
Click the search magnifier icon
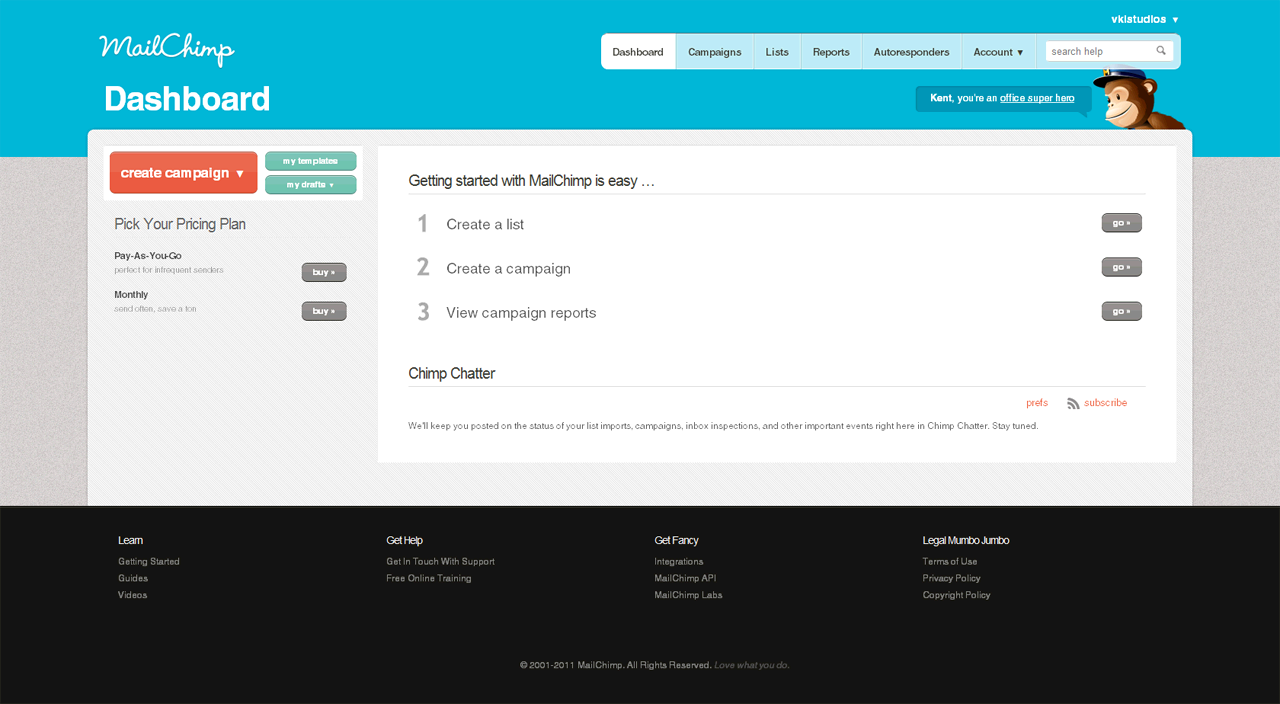tap(1161, 51)
